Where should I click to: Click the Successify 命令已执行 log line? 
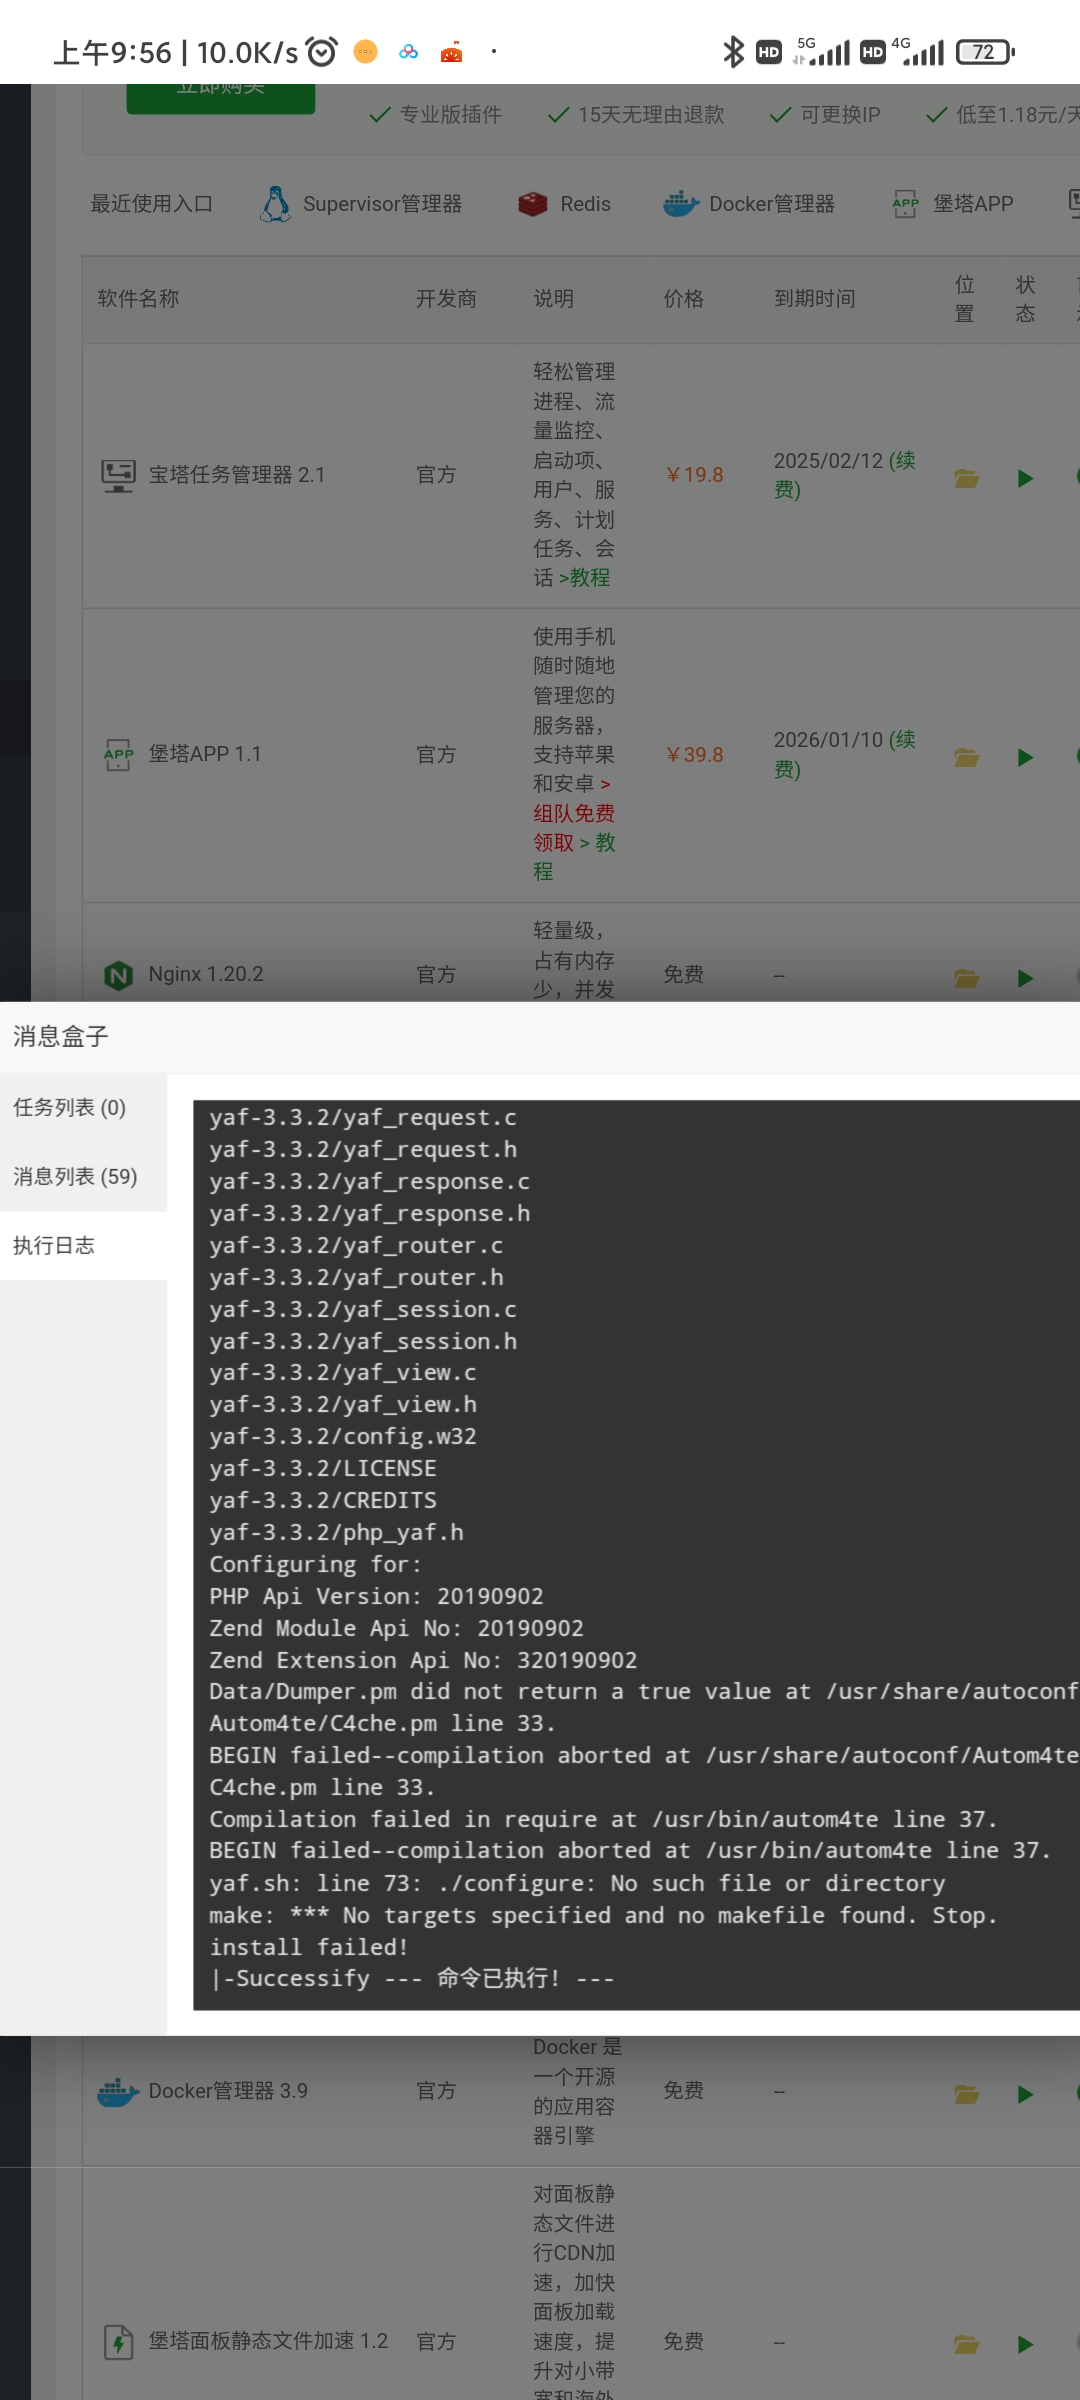pyautogui.click(x=411, y=1979)
